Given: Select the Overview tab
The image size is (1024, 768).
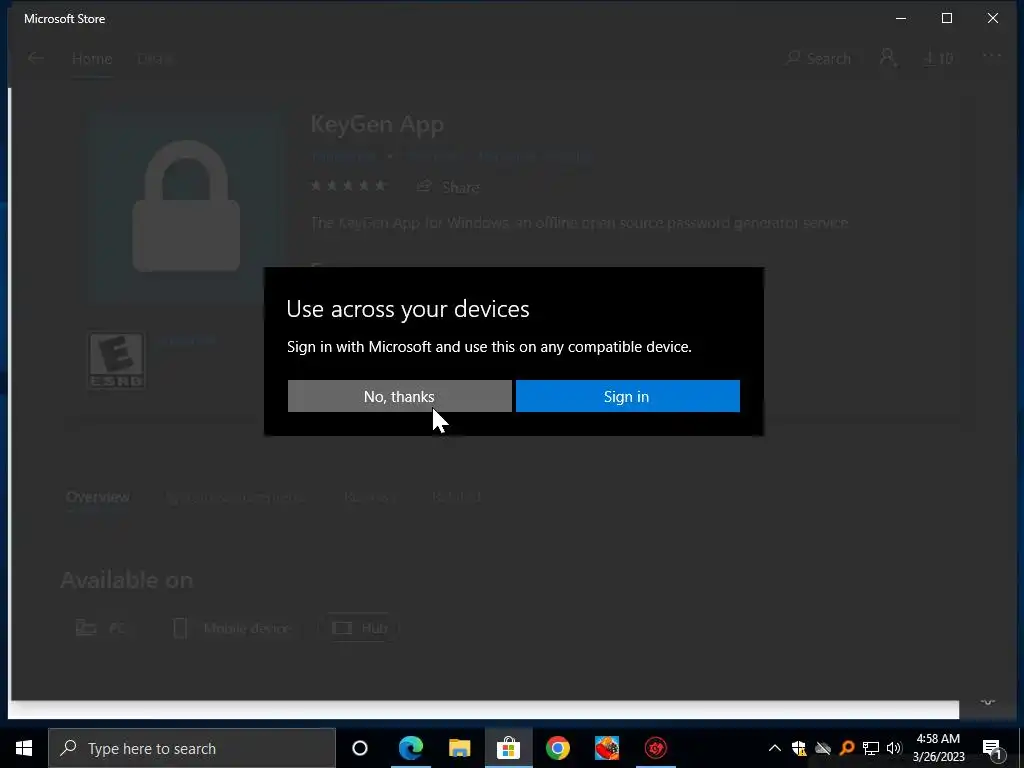Looking at the screenshot, I should [x=98, y=497].
